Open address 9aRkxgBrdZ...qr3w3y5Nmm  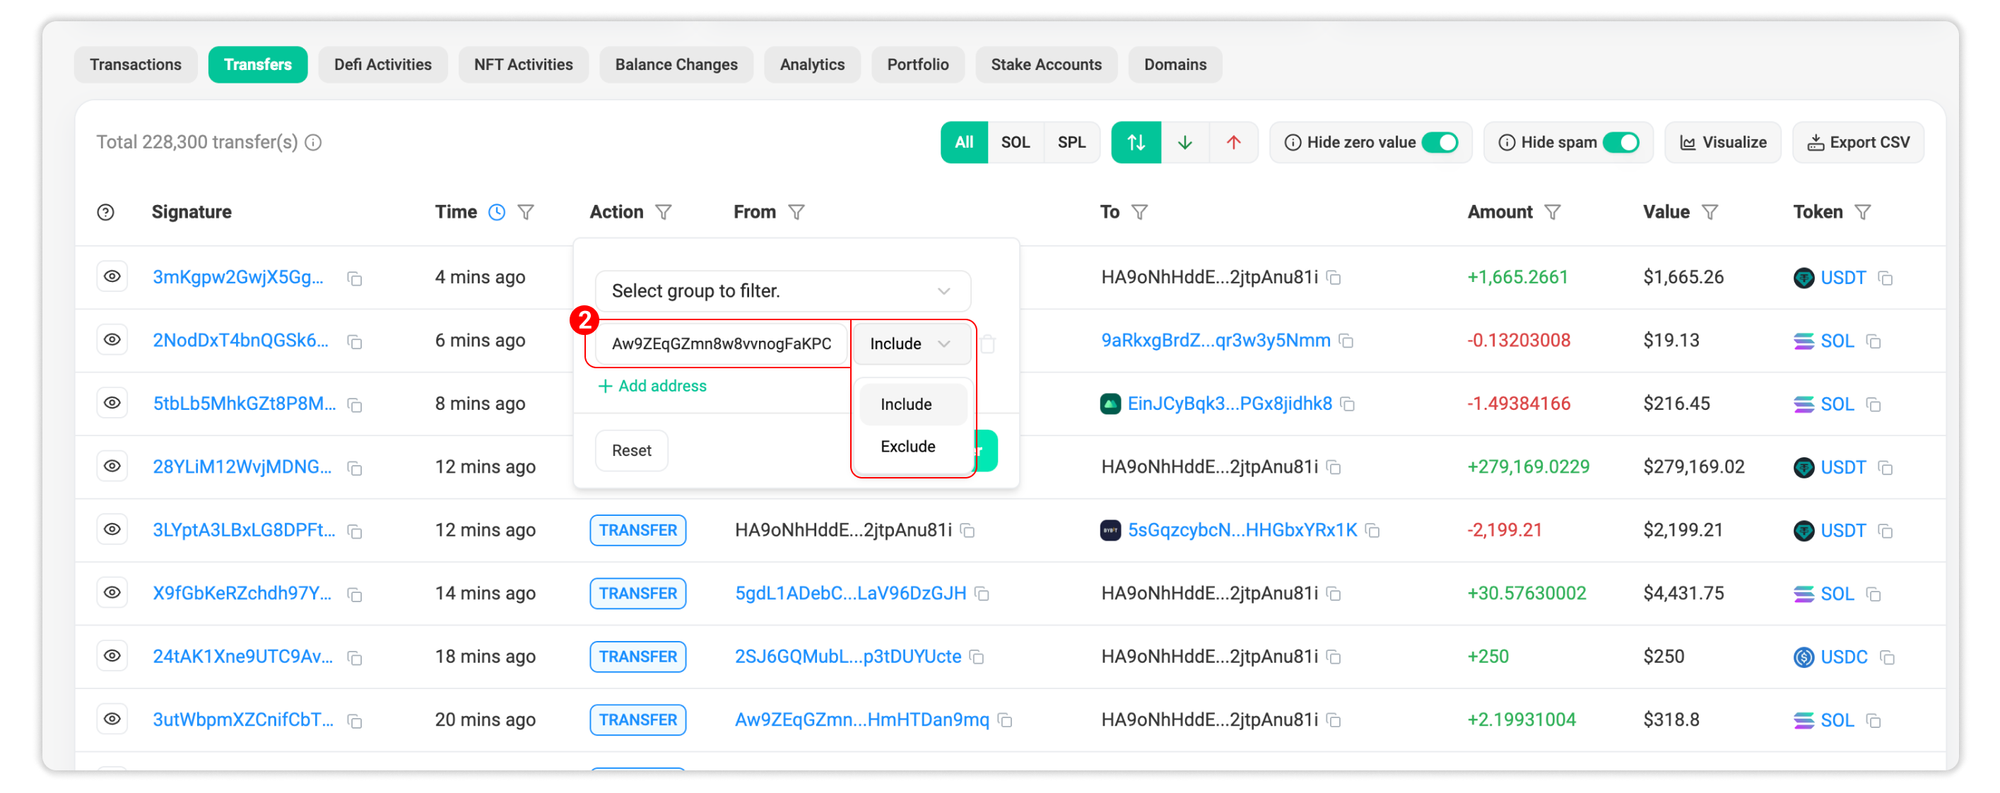(x=1216, y=340)
